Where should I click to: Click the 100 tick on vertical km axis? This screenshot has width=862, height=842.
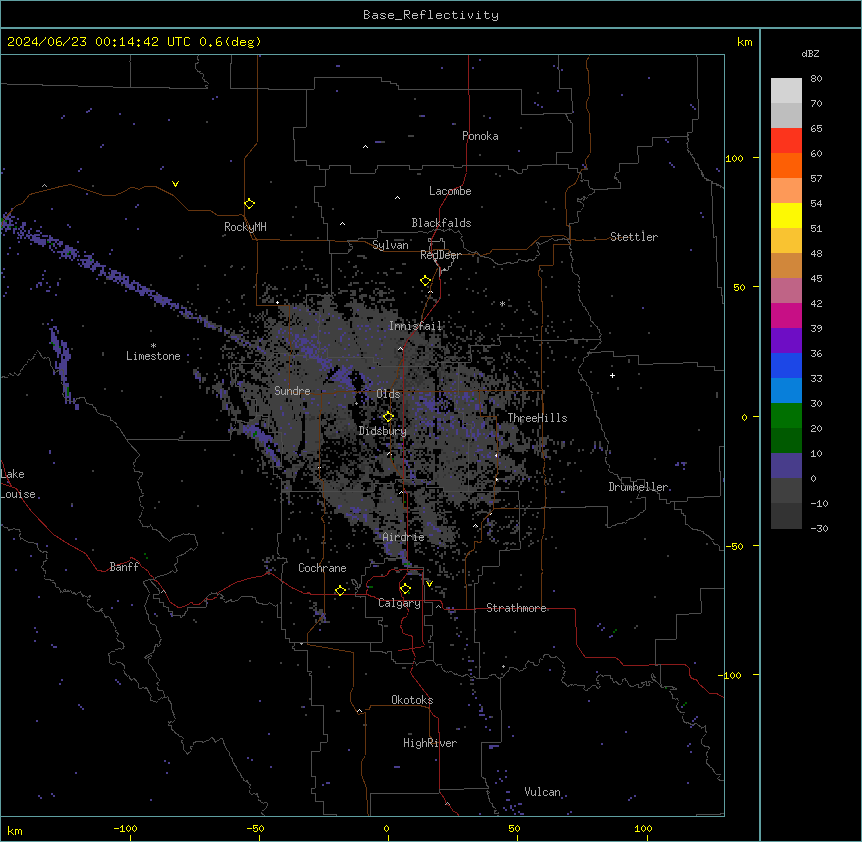[x=734, y=158]
